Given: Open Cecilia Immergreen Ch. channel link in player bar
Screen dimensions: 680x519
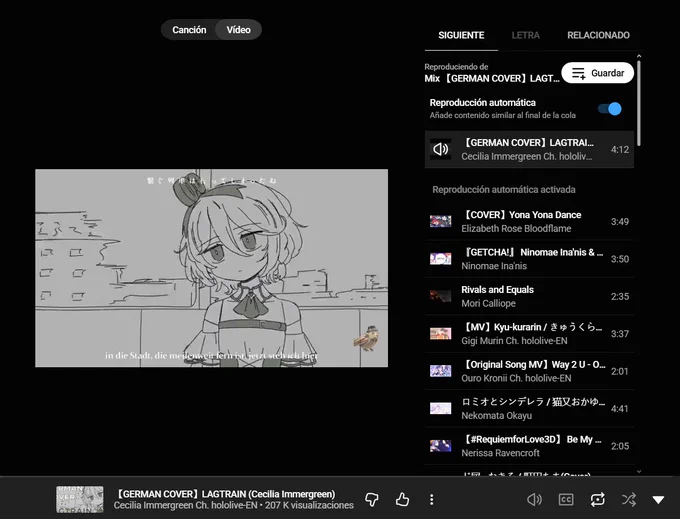Looking at the screenshot, I should click(x=186, y=506).
